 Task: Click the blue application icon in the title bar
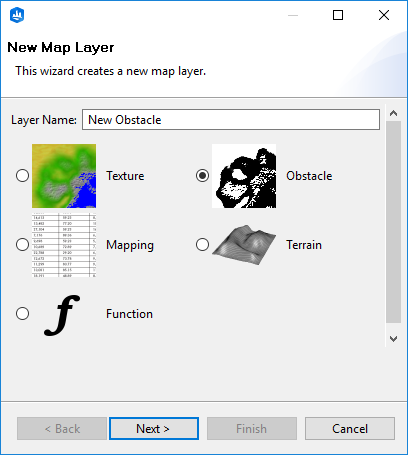point(17,15)
